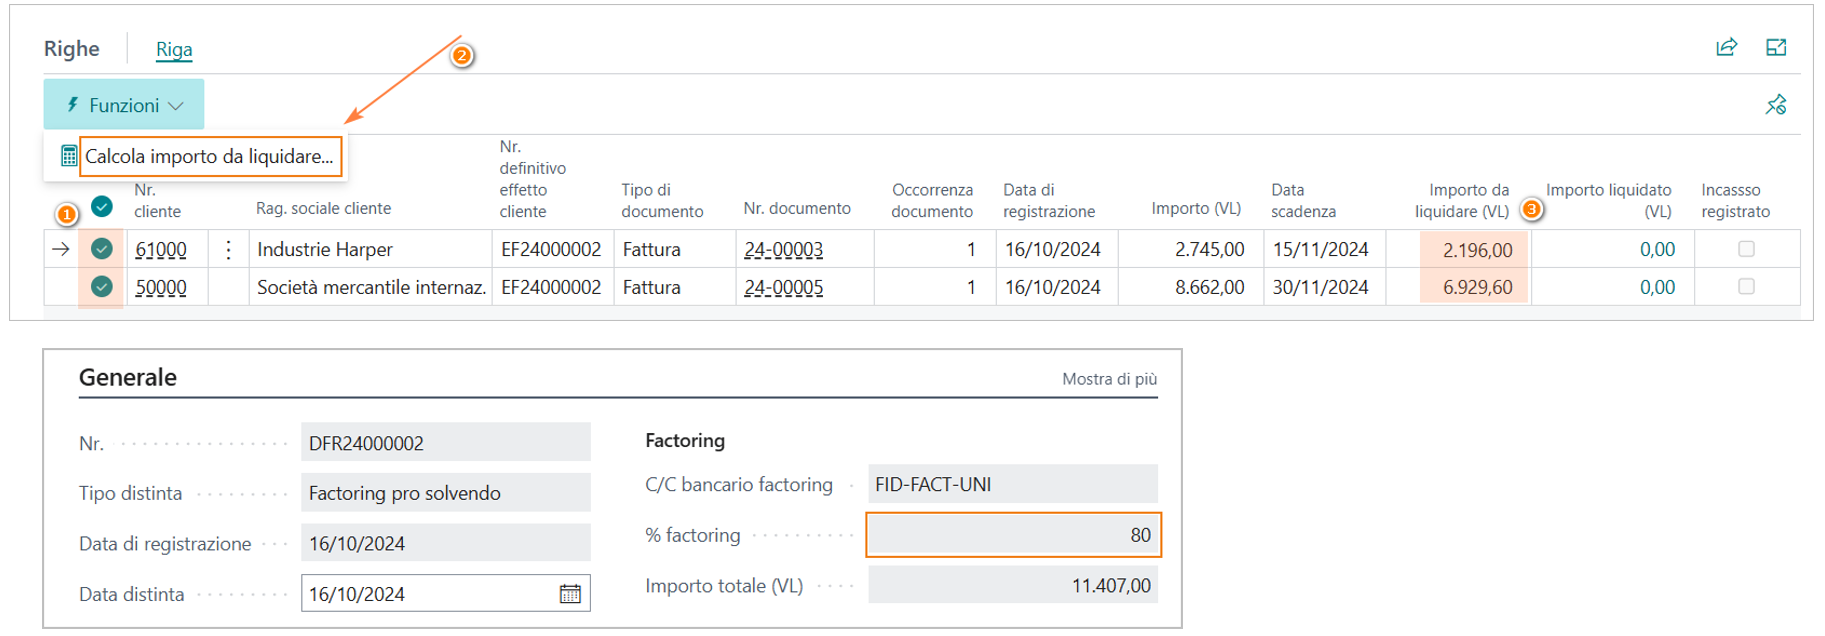1825x636 pixels.
Task: Click EF24000002 in the Industrie Harper row
Action: (551, 249)
